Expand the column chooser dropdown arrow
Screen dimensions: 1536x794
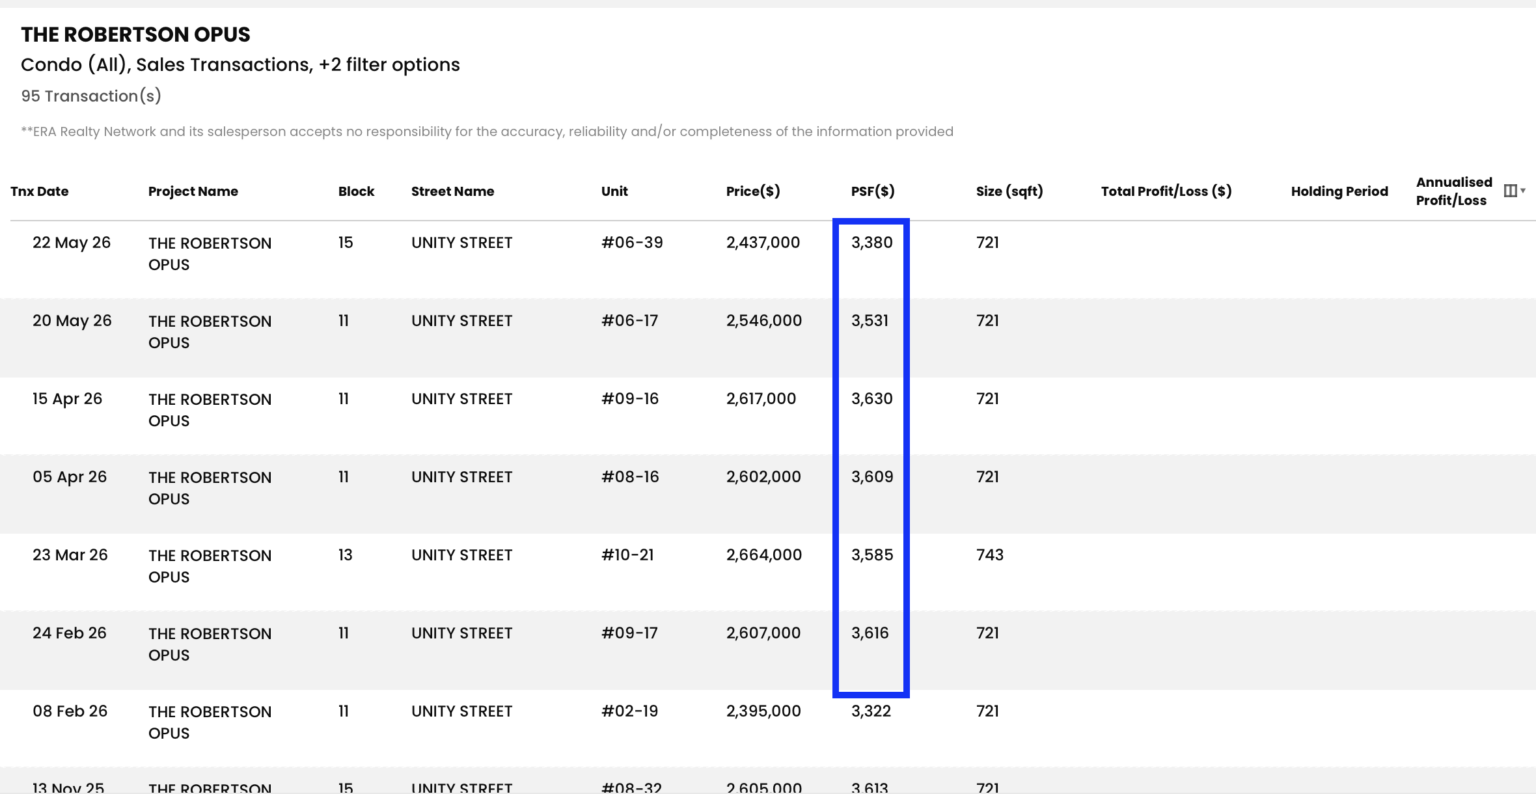click(x=1523, y=192)
